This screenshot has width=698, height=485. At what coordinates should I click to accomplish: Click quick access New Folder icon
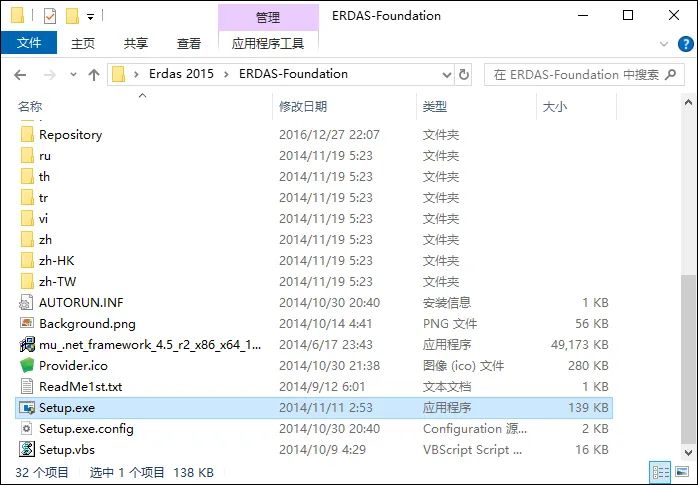tap(72, 16)
